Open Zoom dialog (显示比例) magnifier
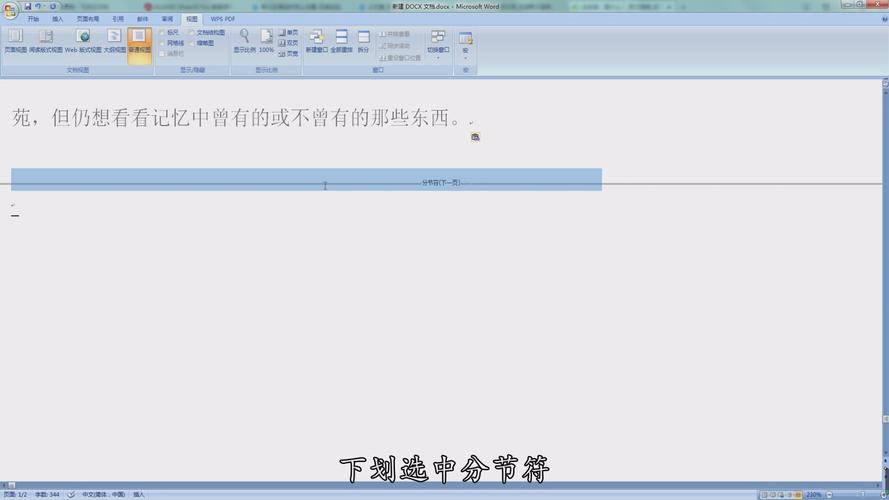This screenshot has height=500, width=889. pos(244,41)
